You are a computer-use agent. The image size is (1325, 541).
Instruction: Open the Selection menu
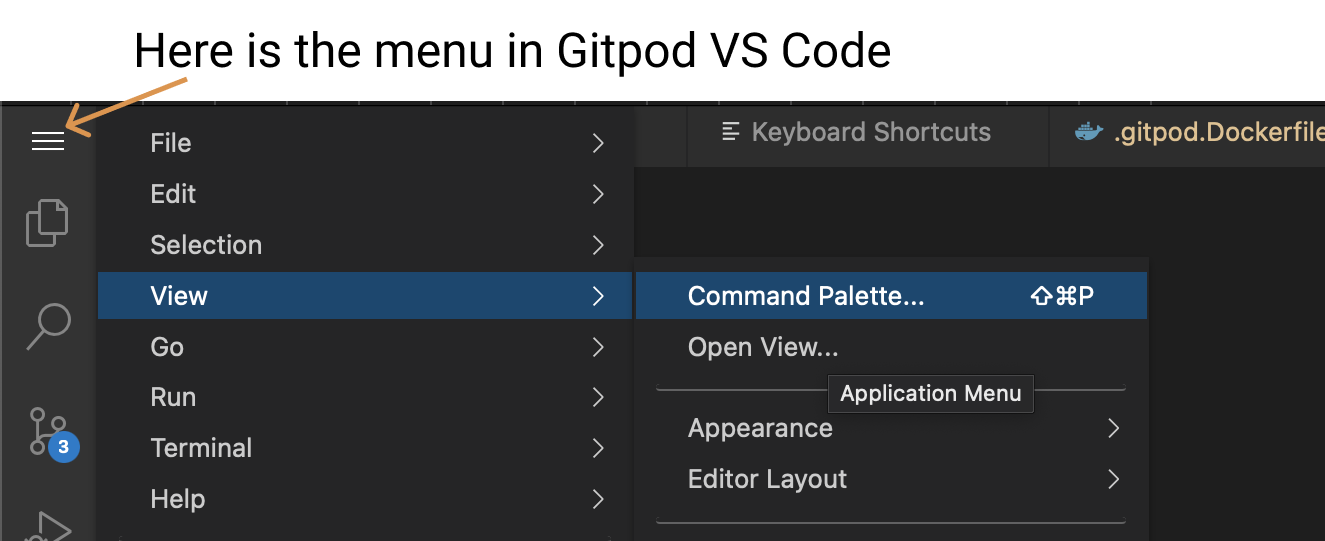tap(206, 245)
